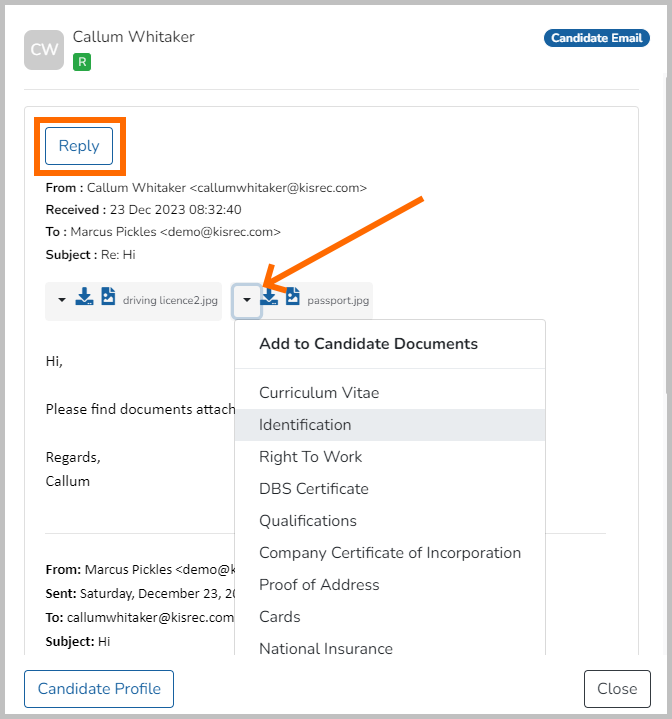672x719 pixels.
Task: Open the Candidate Profile
Action: [x=99, y=689]
